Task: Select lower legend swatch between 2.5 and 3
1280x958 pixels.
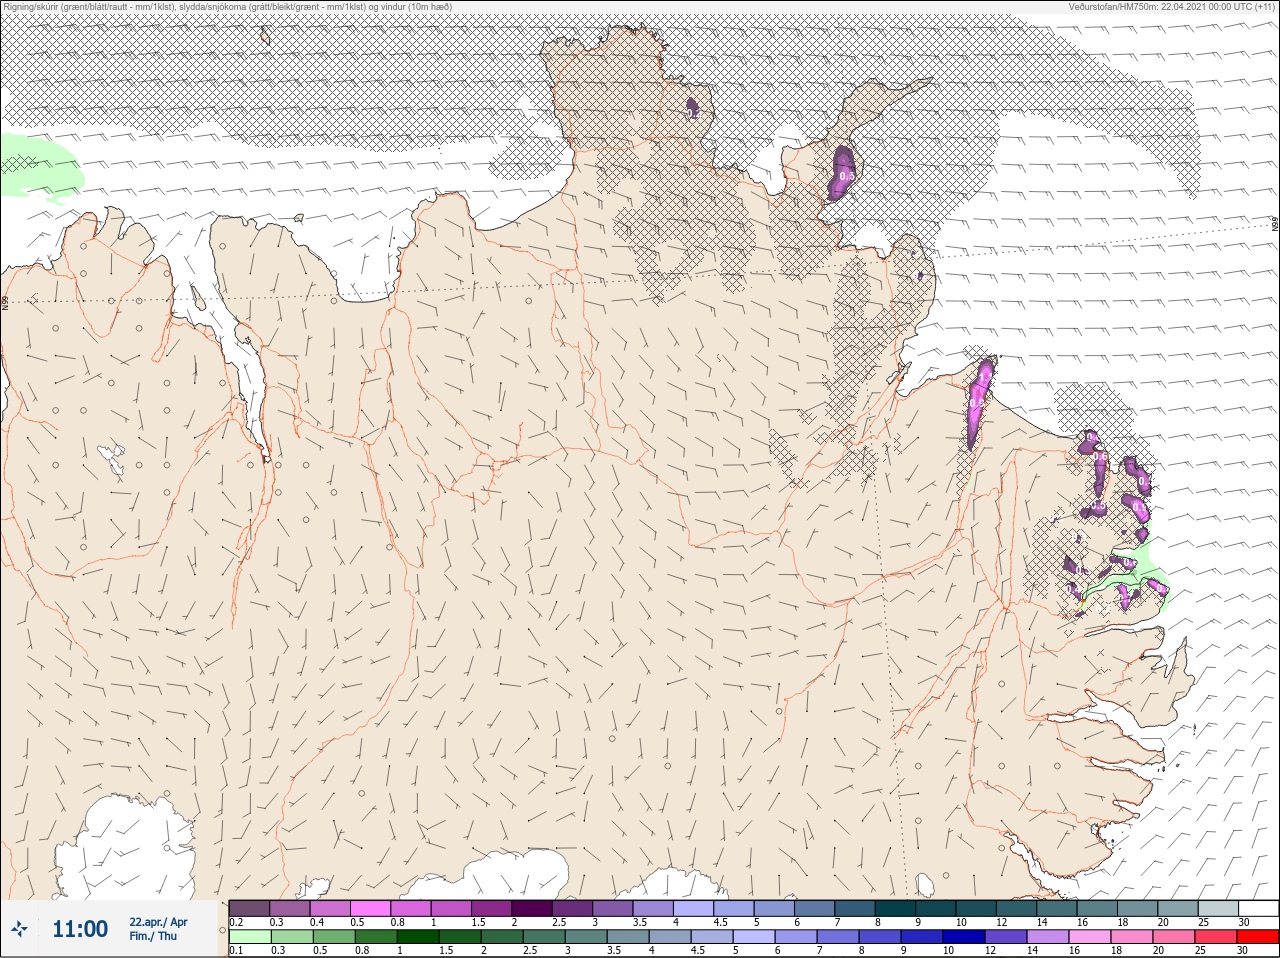Action: (x=544, y=937)
